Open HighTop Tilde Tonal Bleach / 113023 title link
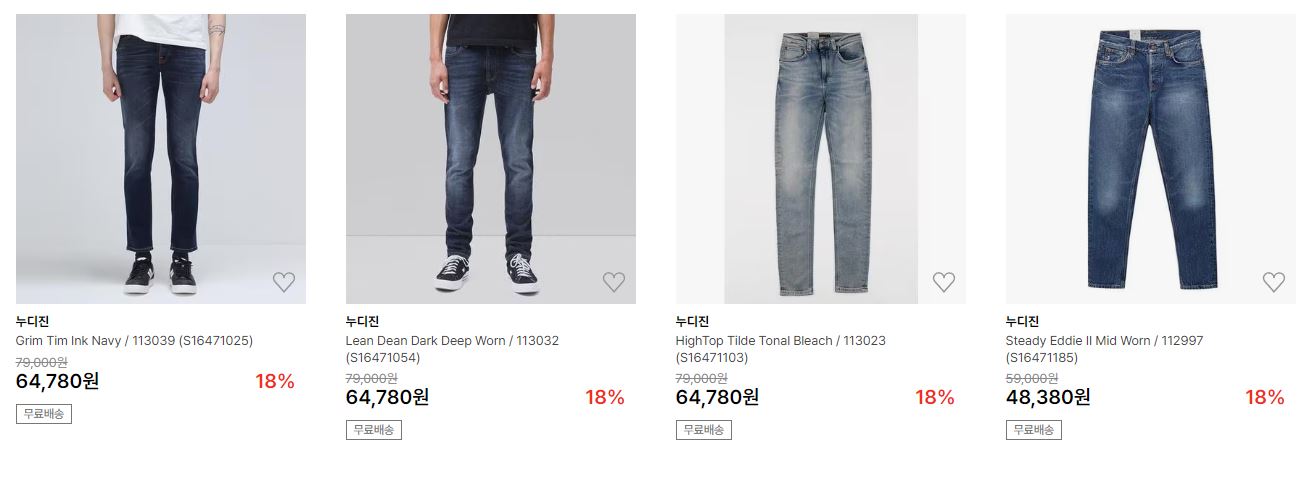 [x=781, y=349]
